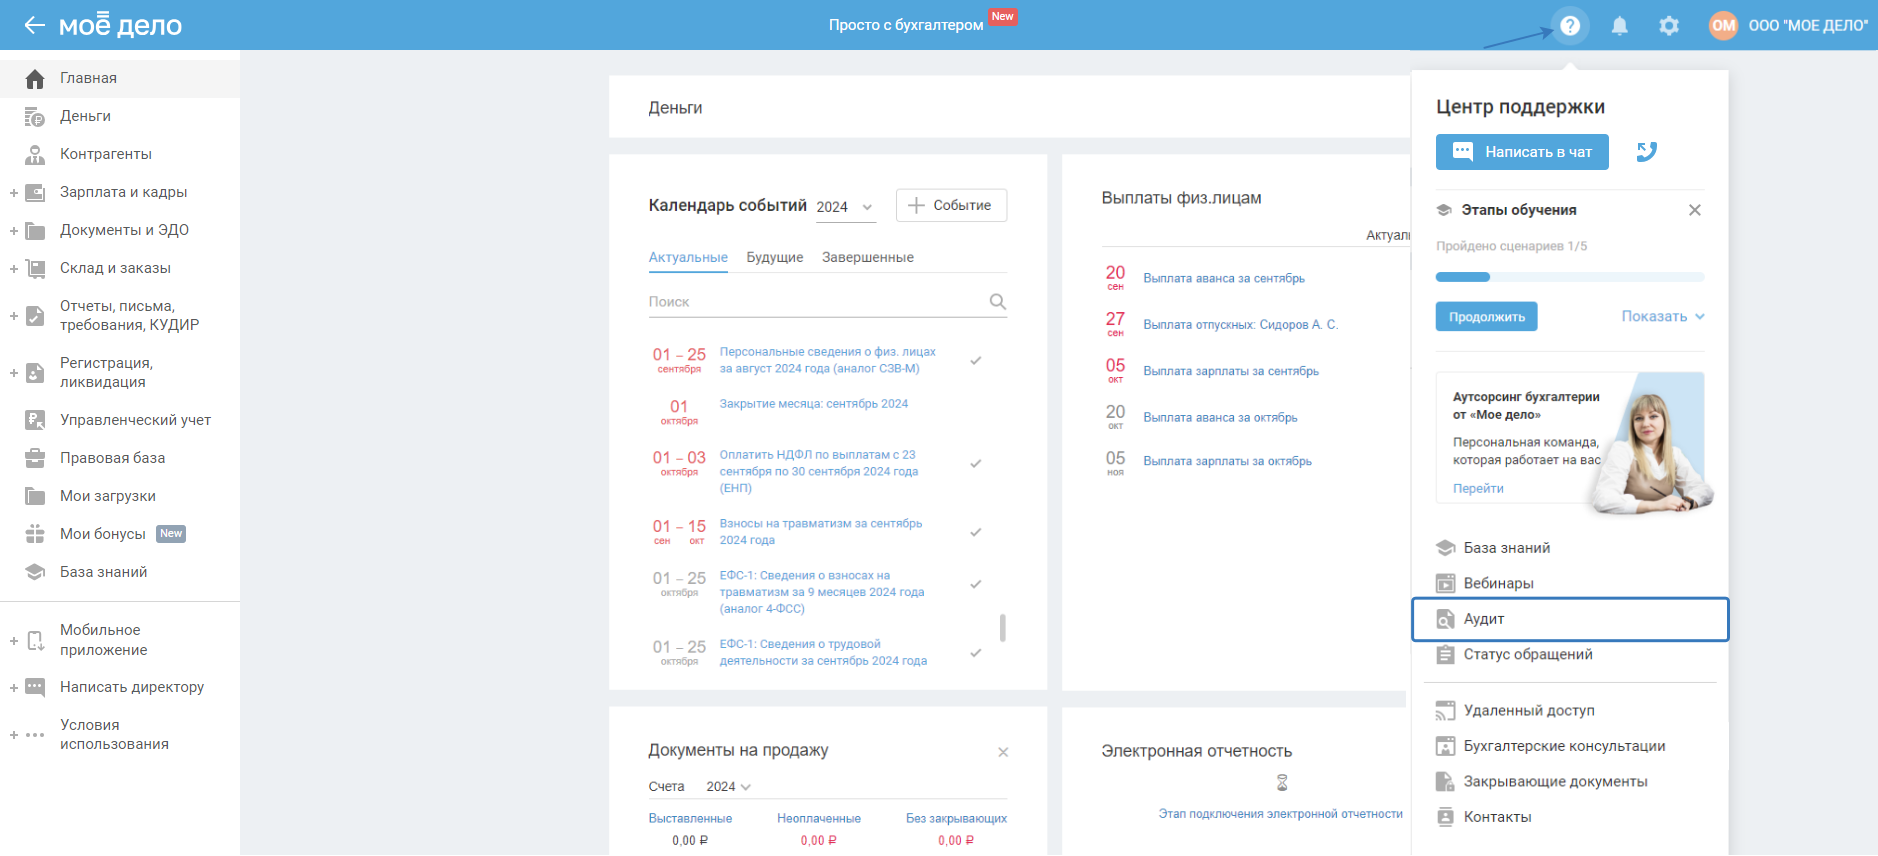Click the Деньги sidebar icon
Screen dimensions: 1878x856
(35, 116)
